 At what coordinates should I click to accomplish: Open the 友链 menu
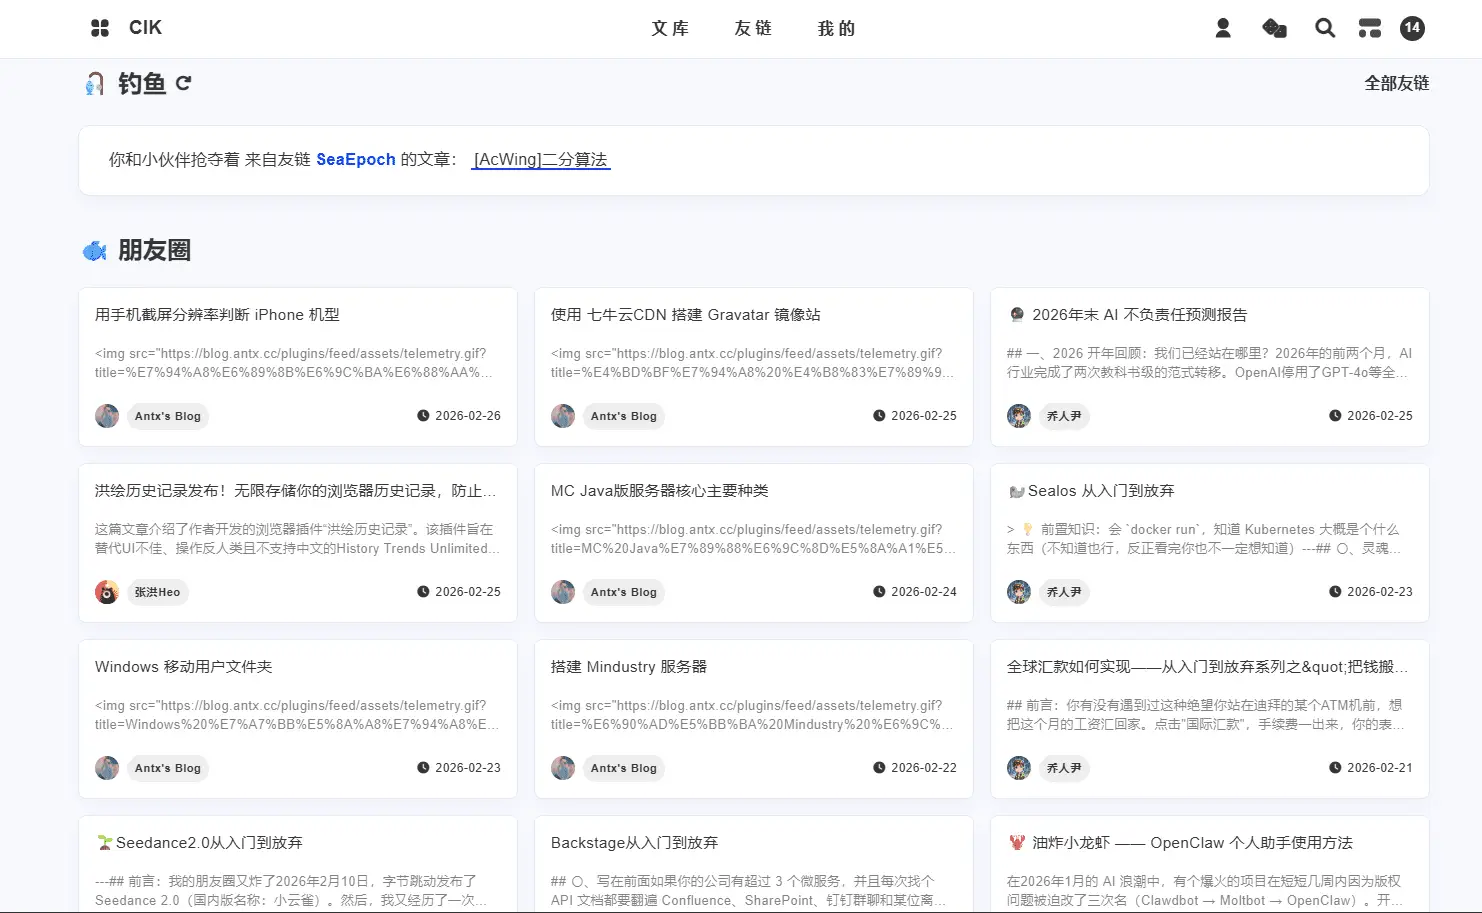[753, 28]
